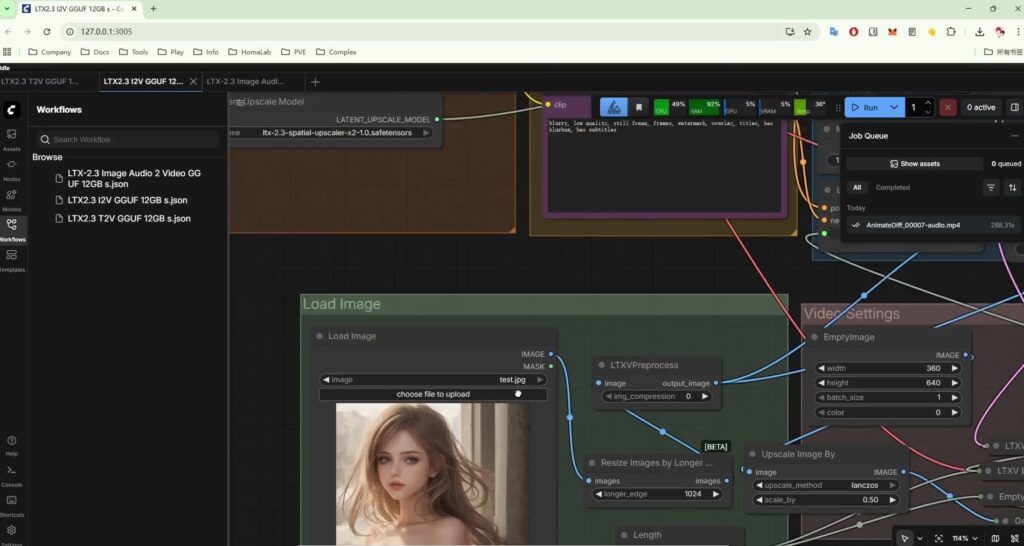Screen dimensions: 1024x546
Task: Switch to the LTX2.3 T2V GGUF tab
Action: [40, 81]
